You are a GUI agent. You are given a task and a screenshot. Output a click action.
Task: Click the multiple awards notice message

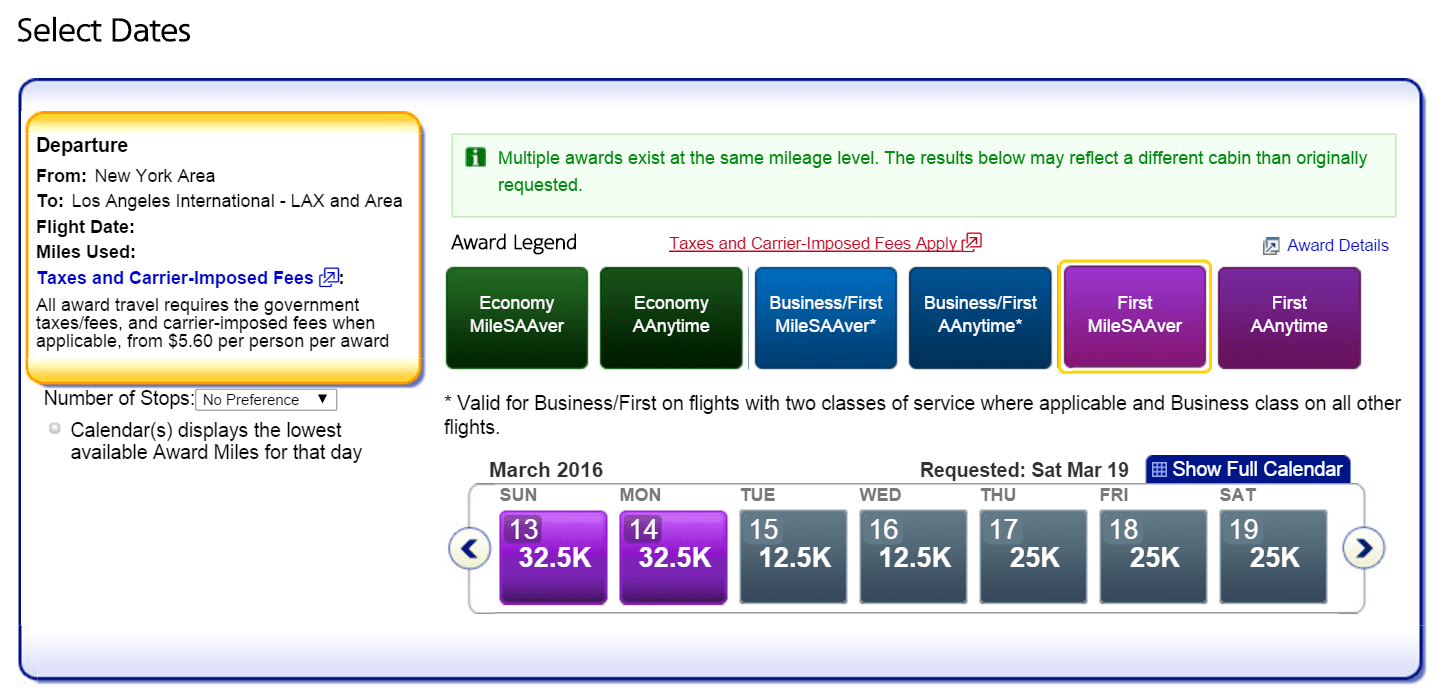(932, 171)
